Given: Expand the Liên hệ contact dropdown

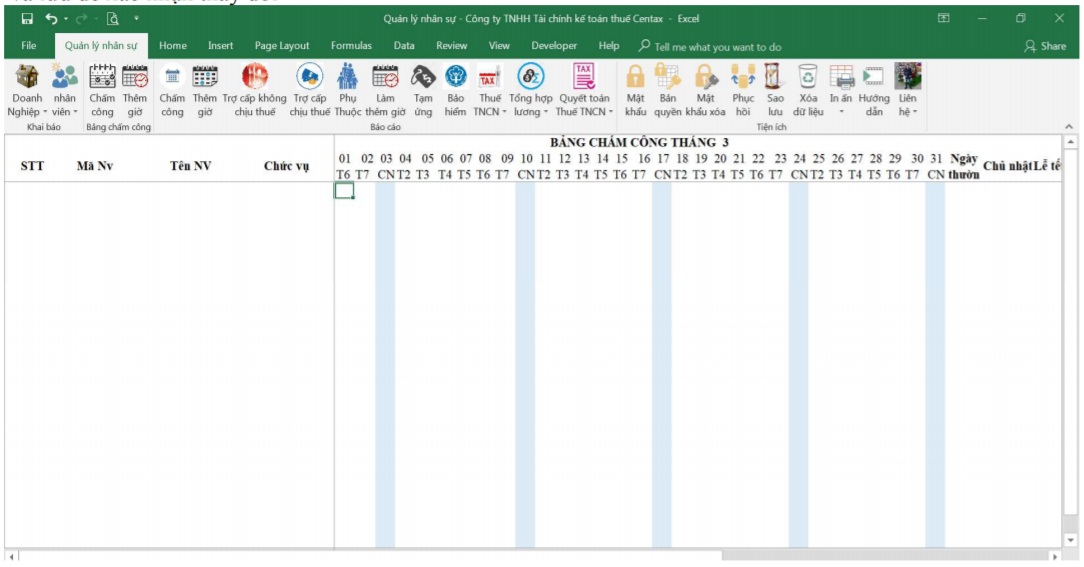Looking at the screenshot, I should 907,112.
